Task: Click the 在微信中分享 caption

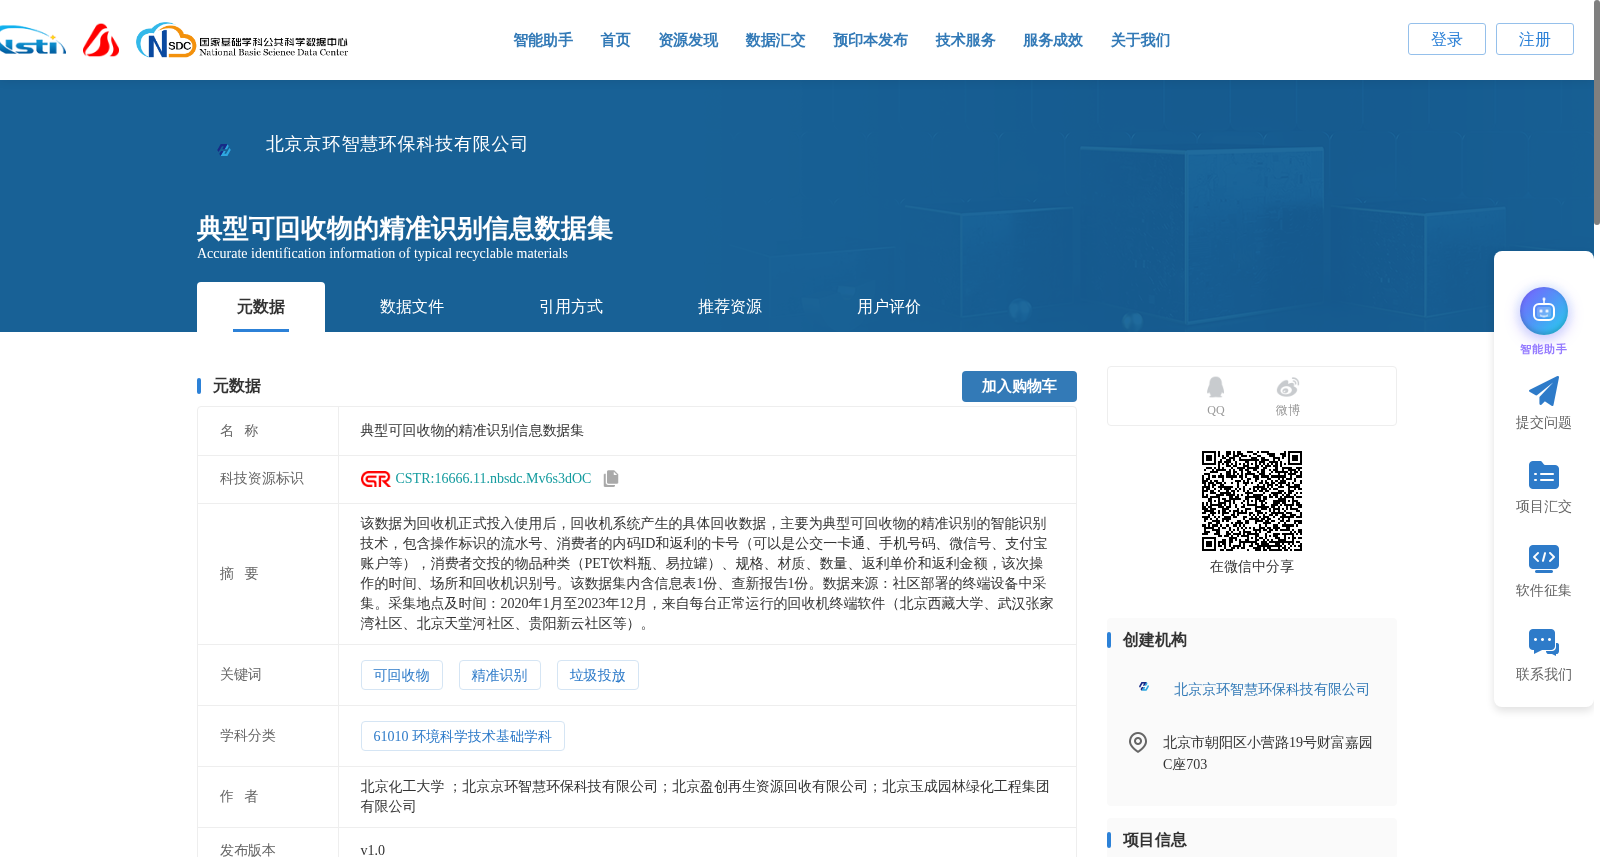Action: [1252, 567]
